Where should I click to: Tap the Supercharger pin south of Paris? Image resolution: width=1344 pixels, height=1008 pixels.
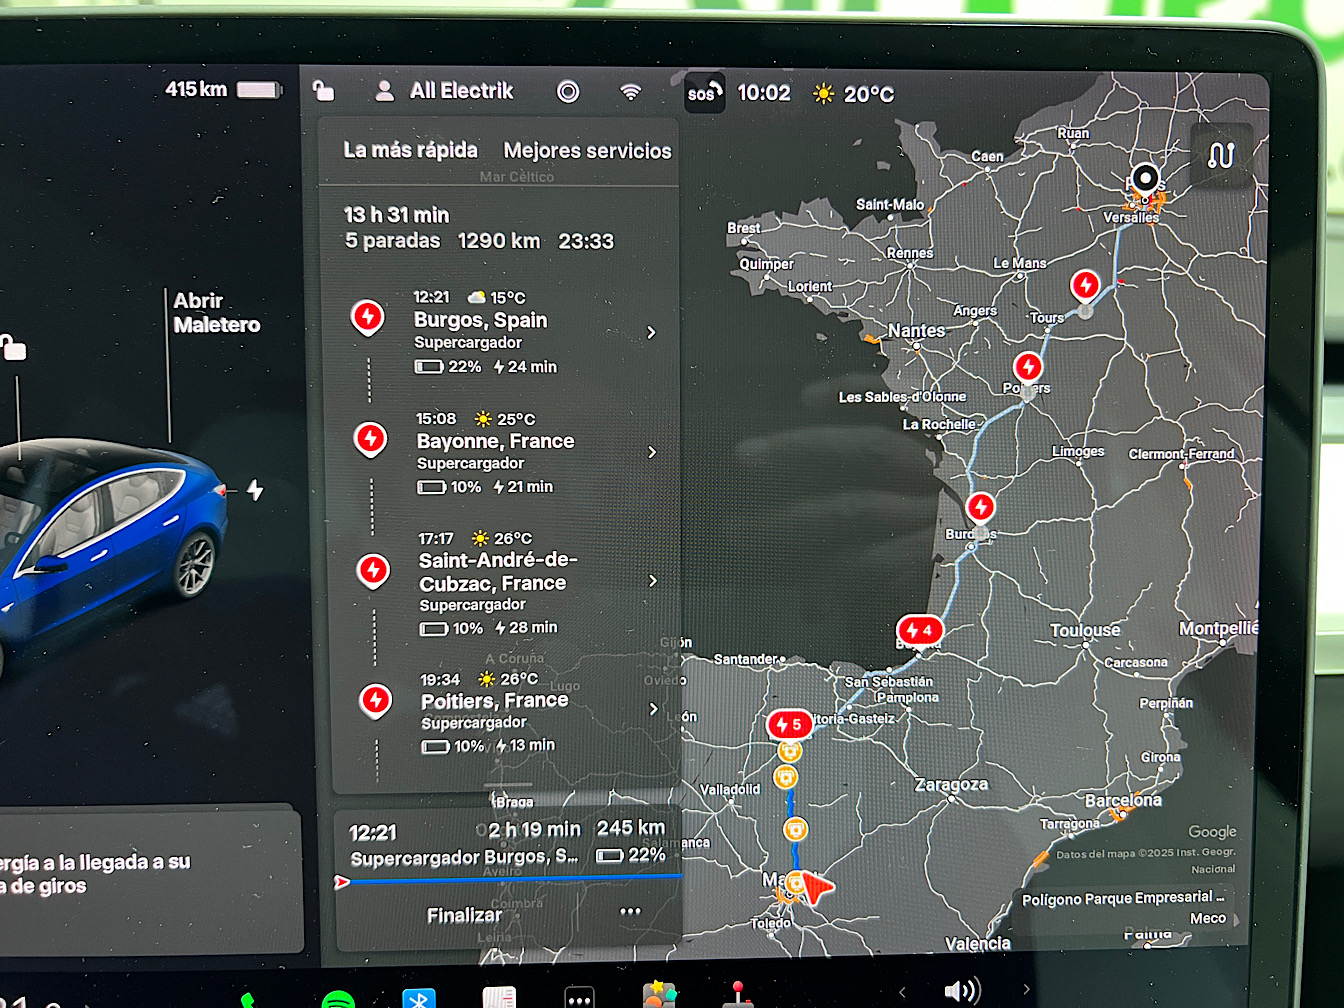click(1085, 286)
